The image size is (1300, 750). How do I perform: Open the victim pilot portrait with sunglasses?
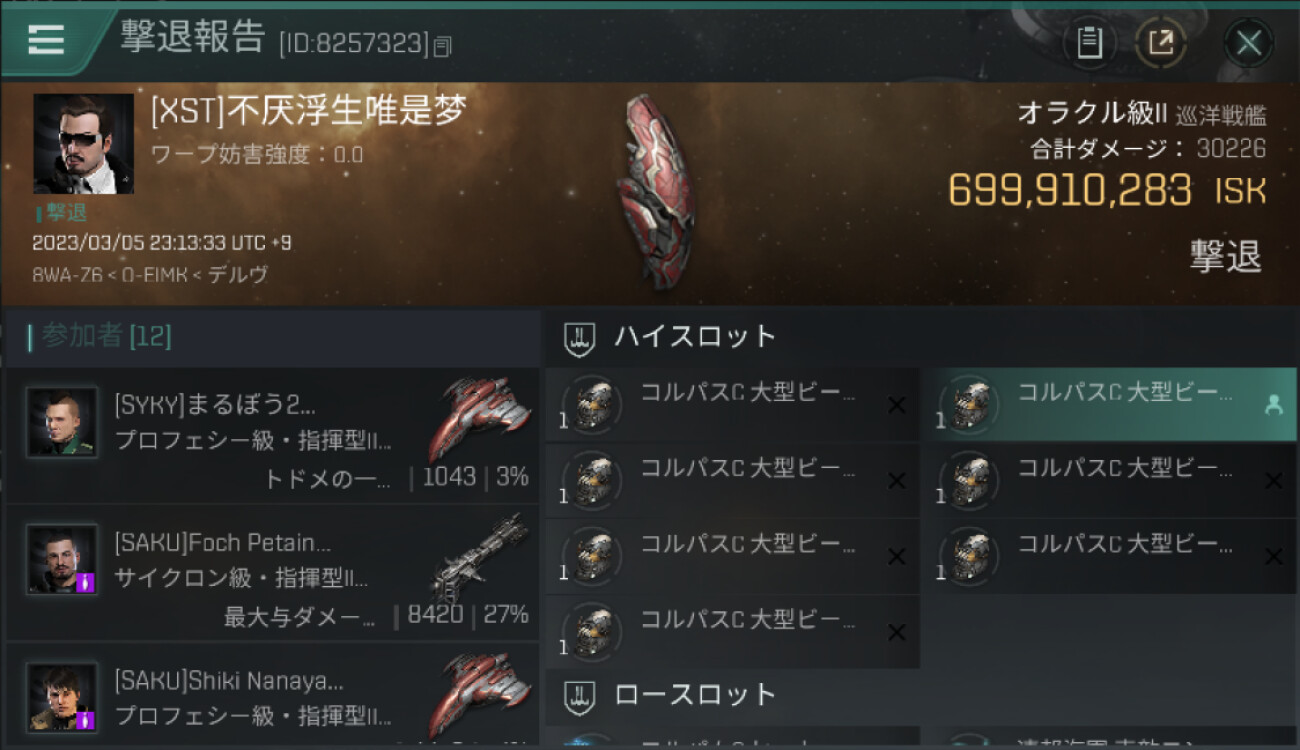[83, 143]
